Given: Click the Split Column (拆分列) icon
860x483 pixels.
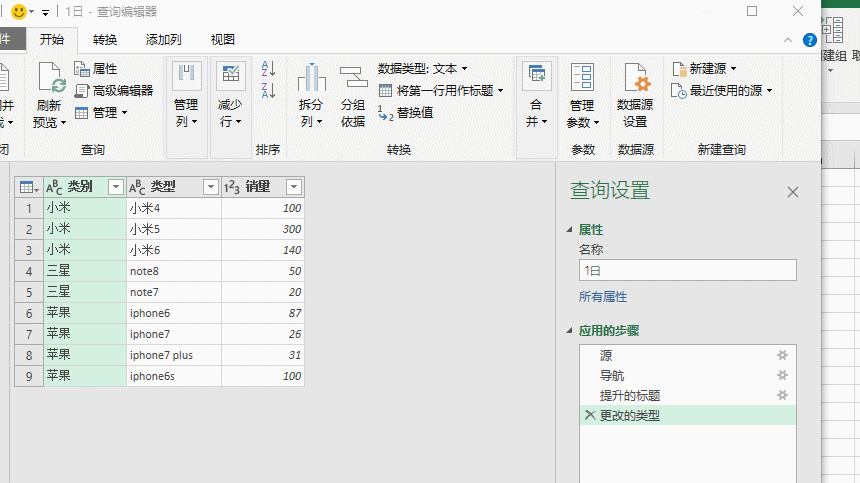Looking at the screenshot, I should tap(311, 77).
